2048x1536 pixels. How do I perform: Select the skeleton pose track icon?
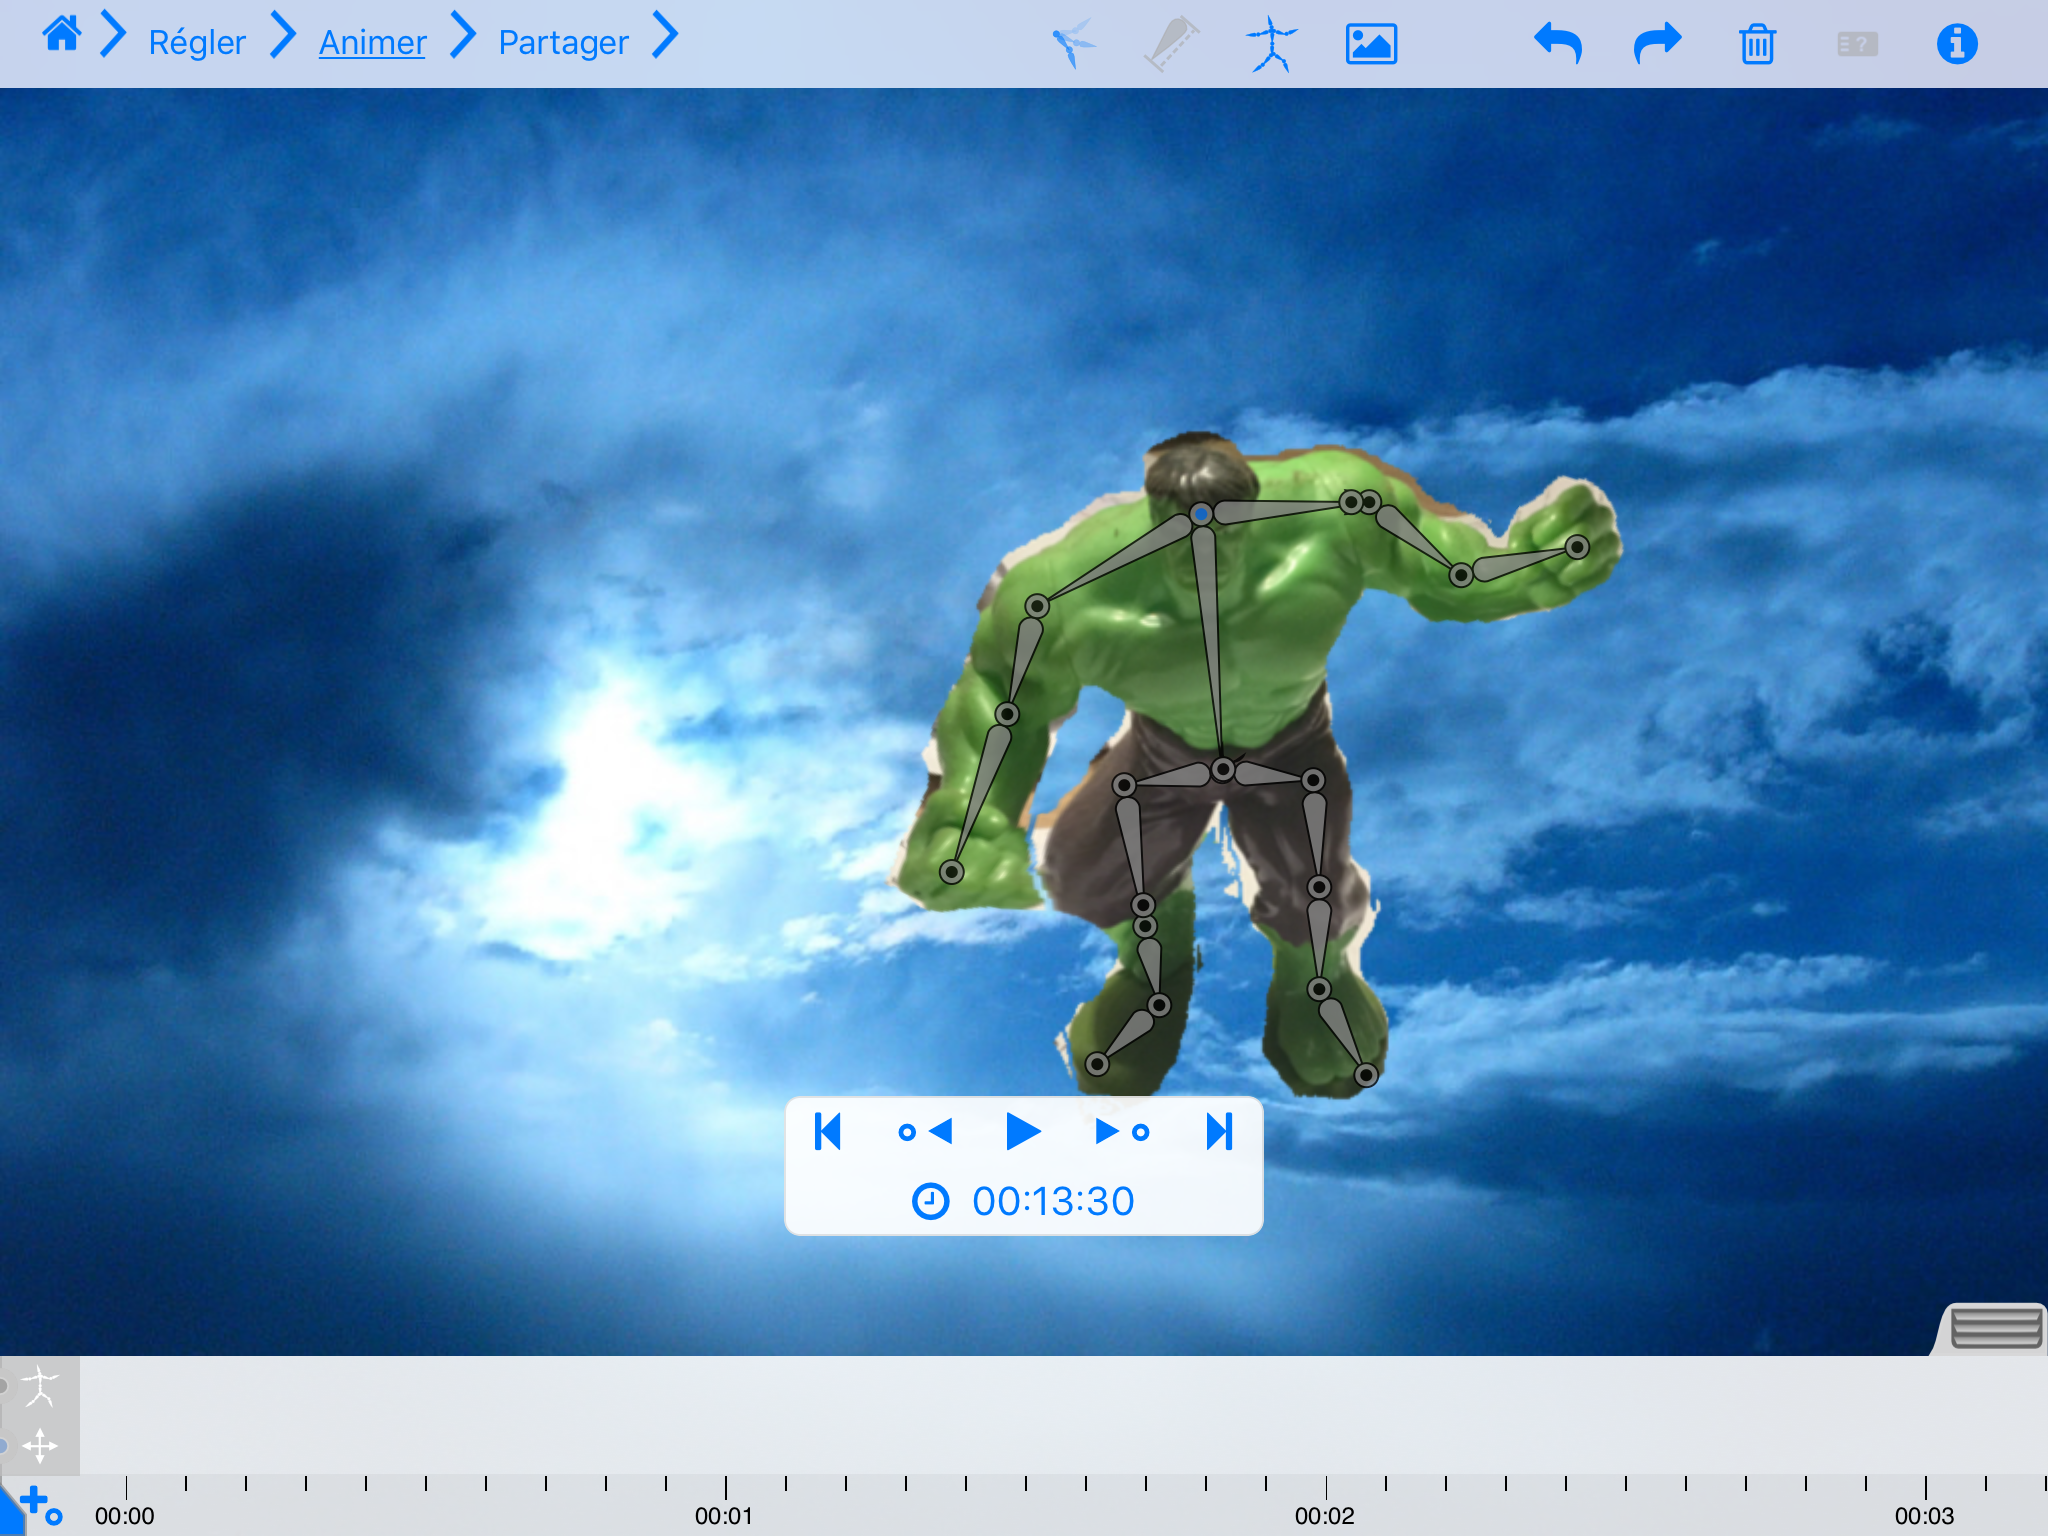pos(40,1386)
